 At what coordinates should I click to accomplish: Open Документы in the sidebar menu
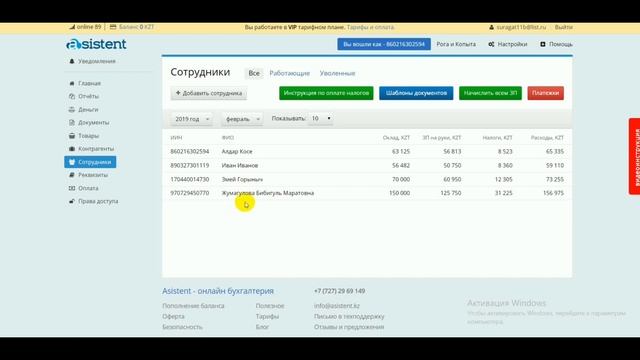[x=93, y=122]
